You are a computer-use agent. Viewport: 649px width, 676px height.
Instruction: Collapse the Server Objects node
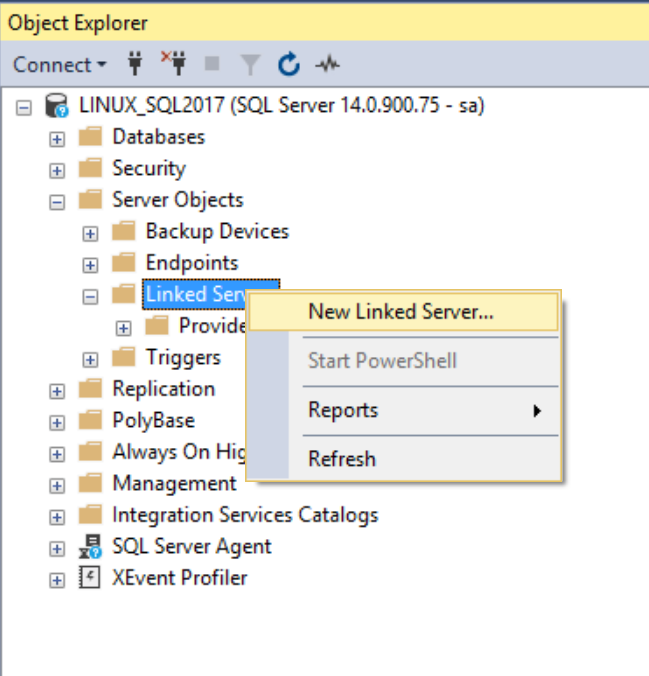[57, 202]
